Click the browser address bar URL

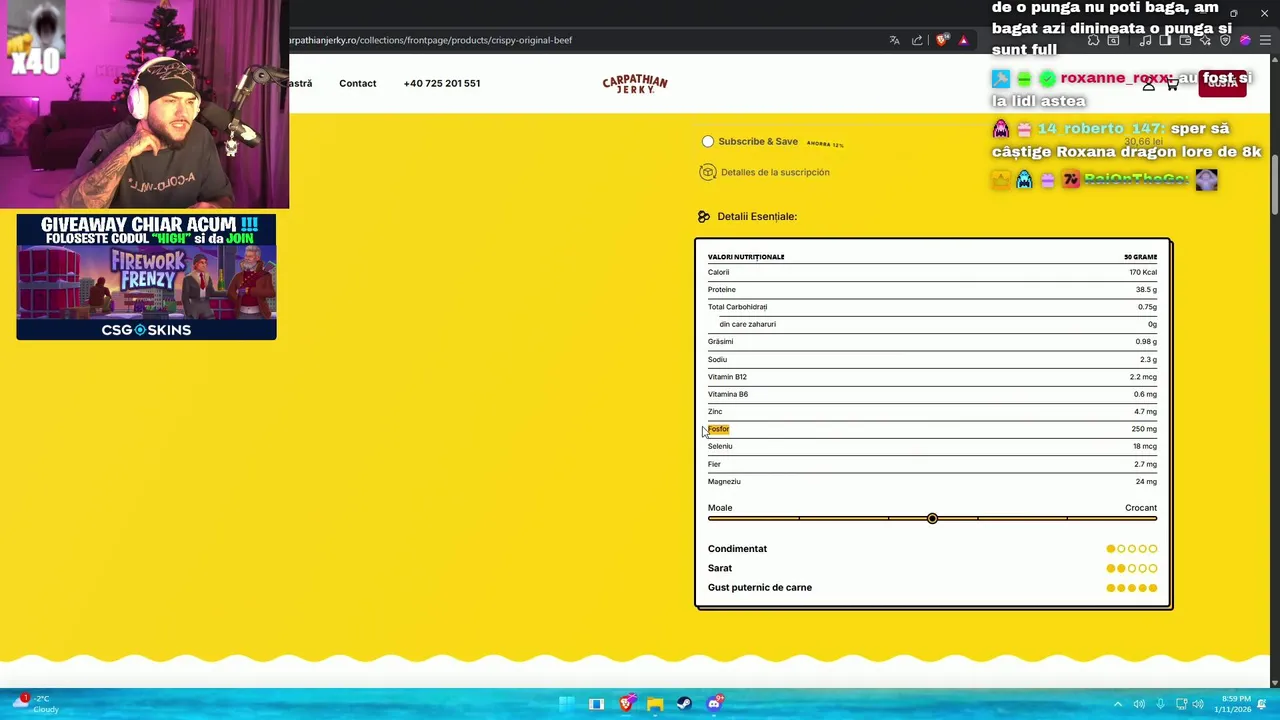(x=431, y=40)
